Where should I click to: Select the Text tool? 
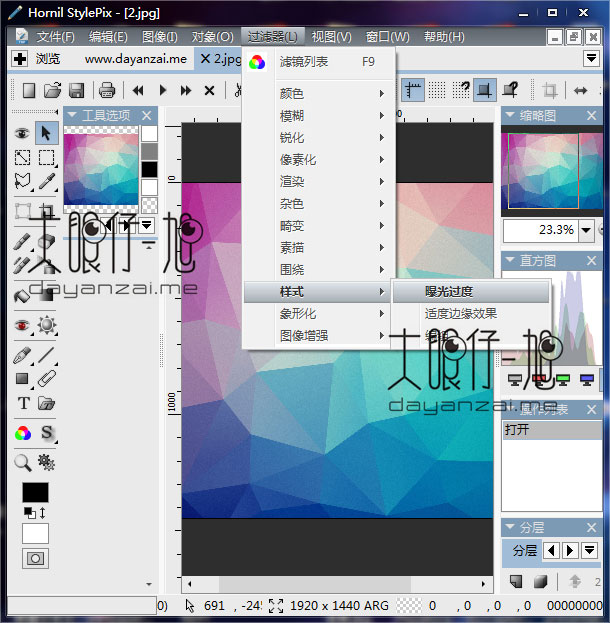click(23, 403)
